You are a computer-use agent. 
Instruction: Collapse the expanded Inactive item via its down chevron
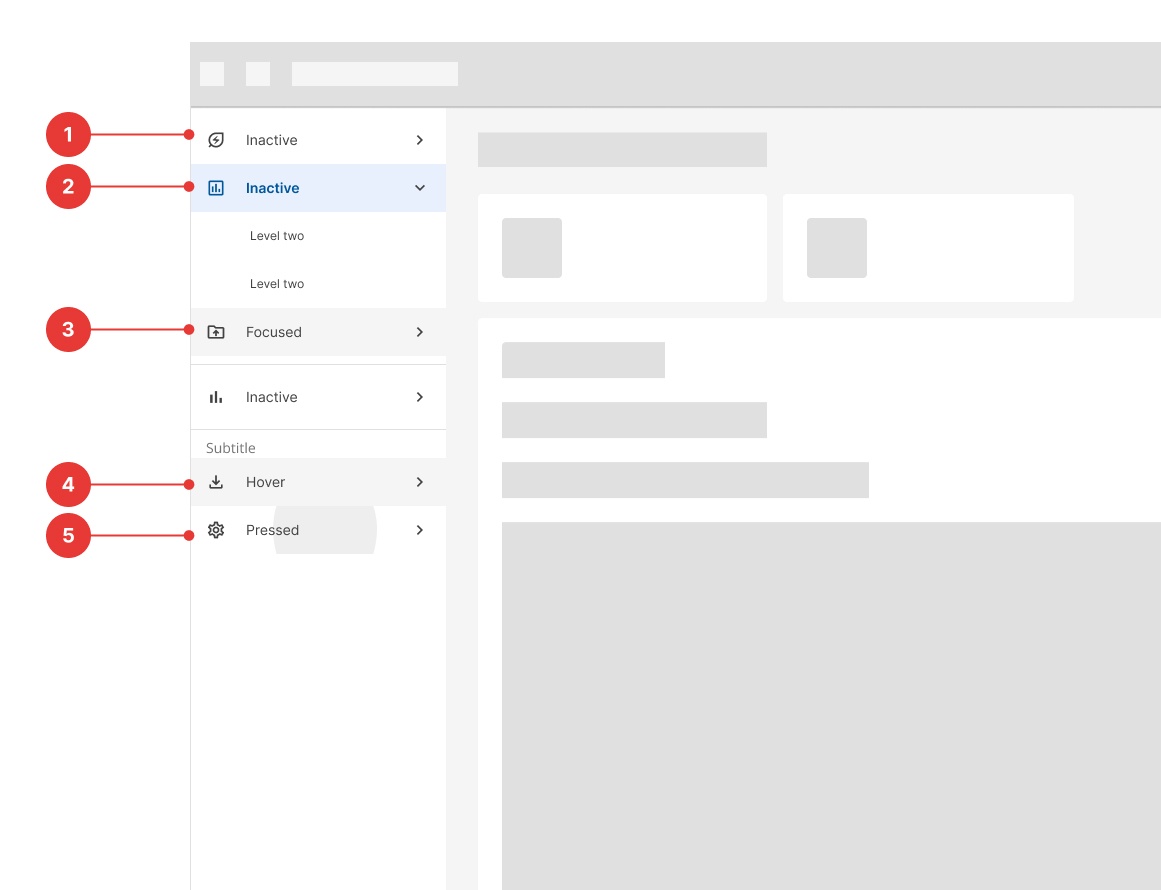pos(420,187)
